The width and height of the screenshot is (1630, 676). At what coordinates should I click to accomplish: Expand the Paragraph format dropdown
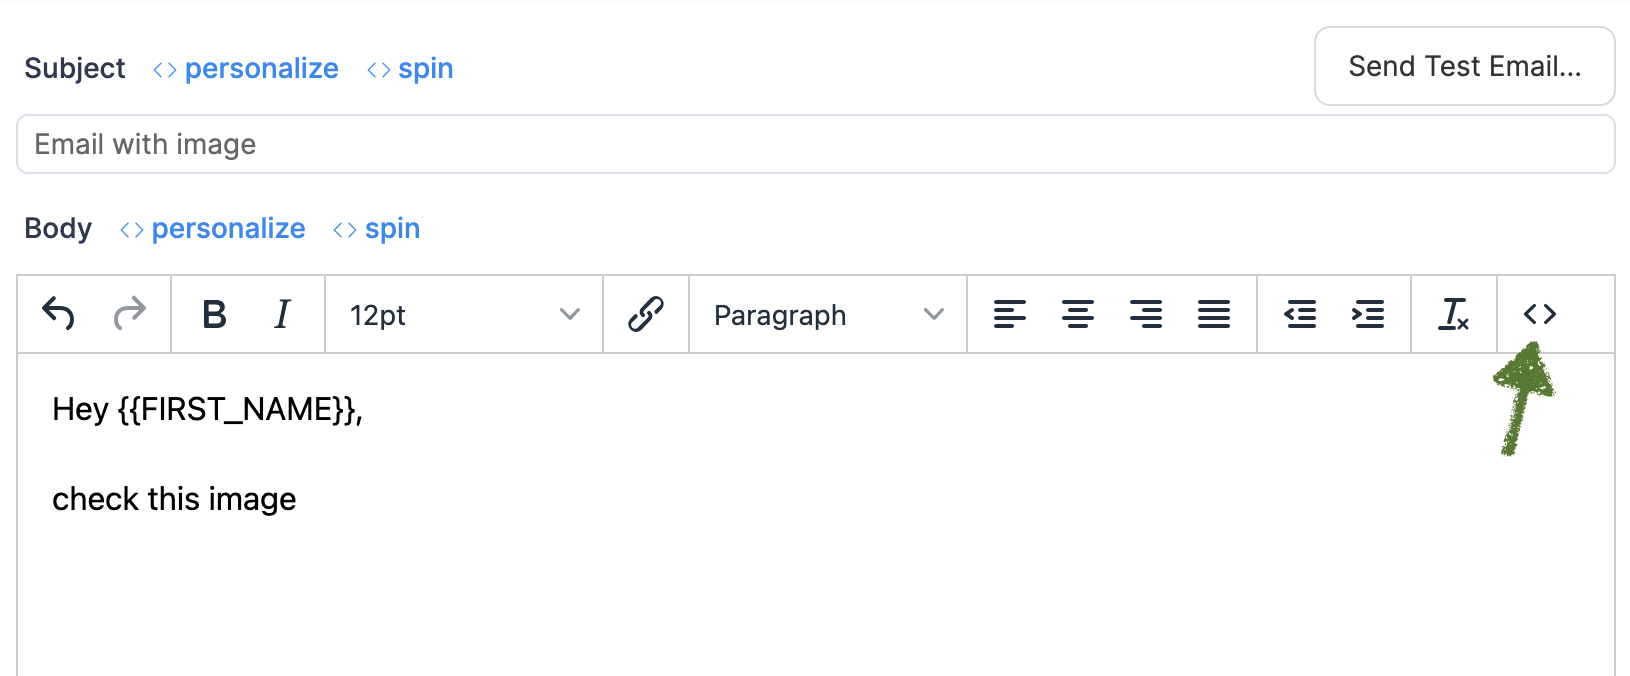click(x=828, y=315)
